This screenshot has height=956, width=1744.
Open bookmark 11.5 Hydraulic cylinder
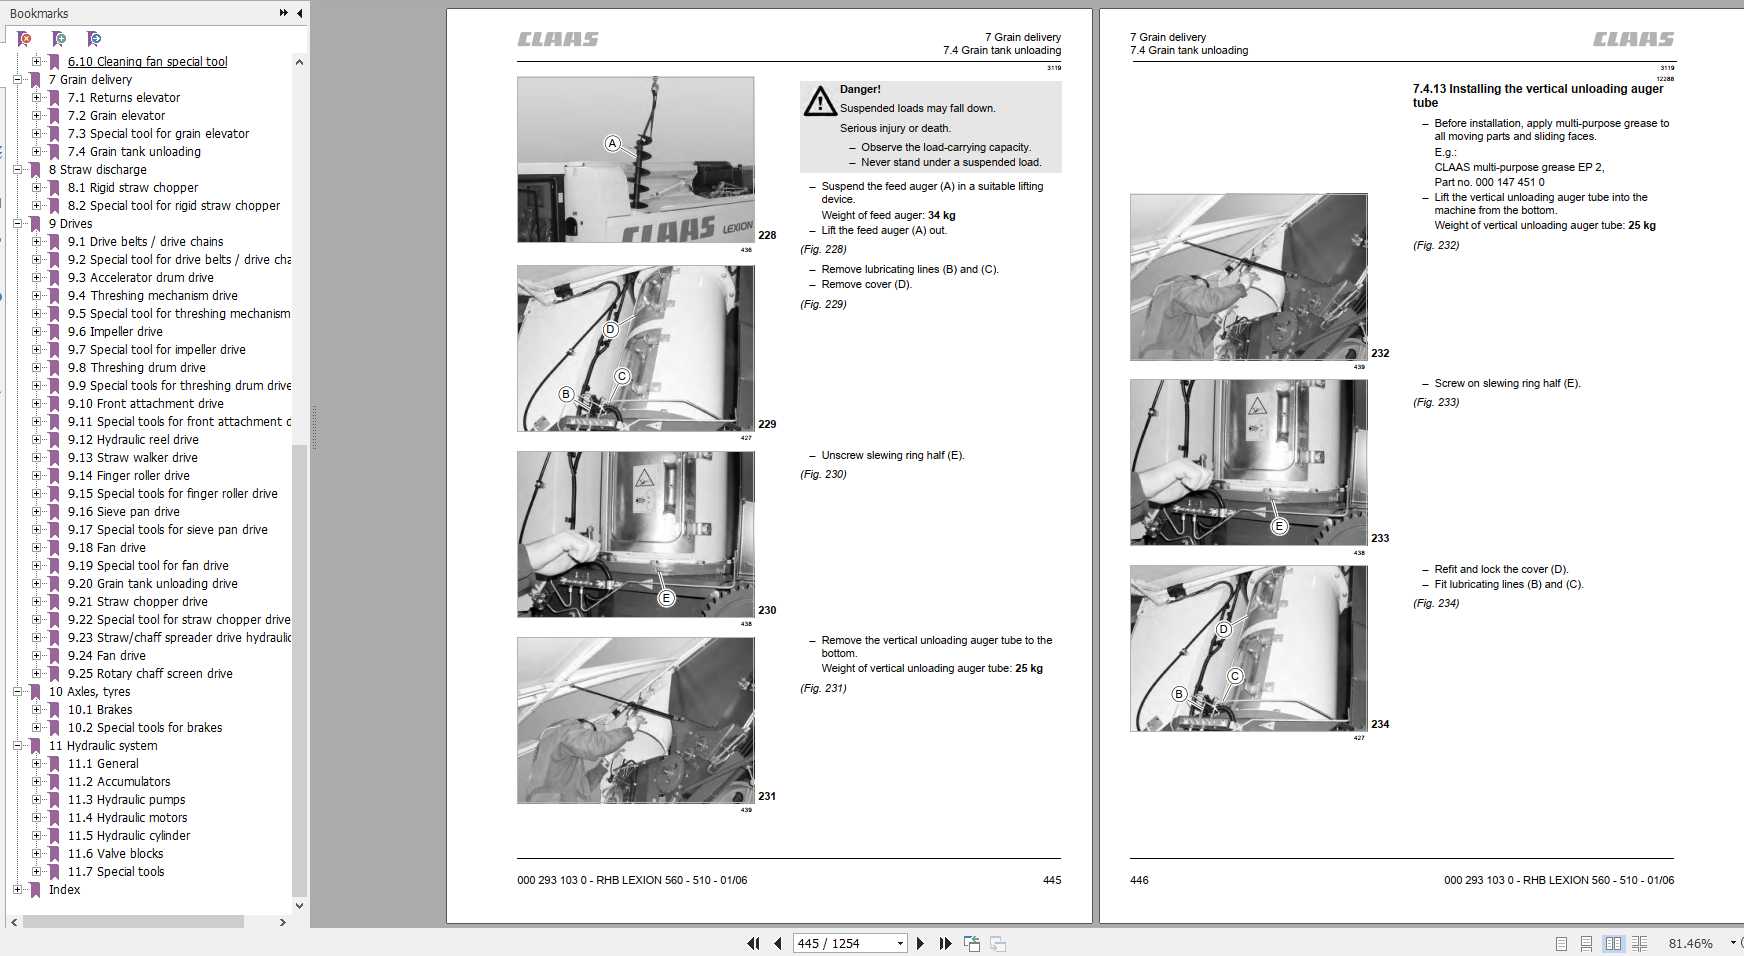[129, 836]
